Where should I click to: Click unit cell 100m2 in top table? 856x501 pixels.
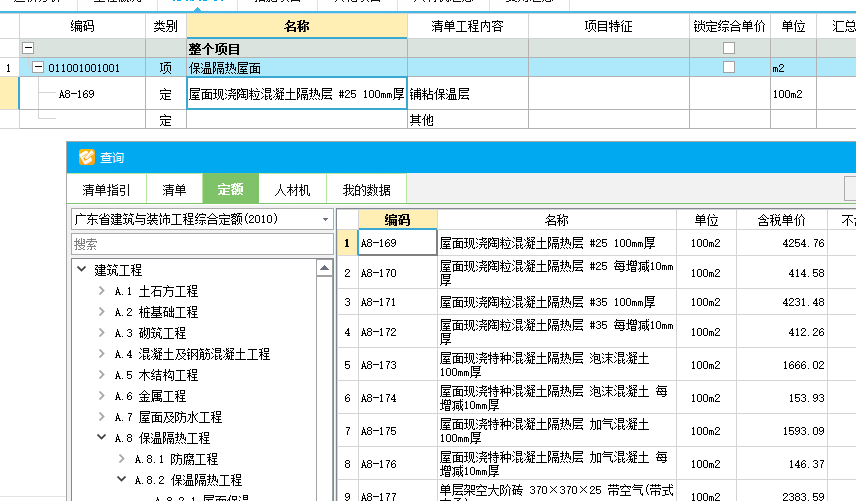793,94
